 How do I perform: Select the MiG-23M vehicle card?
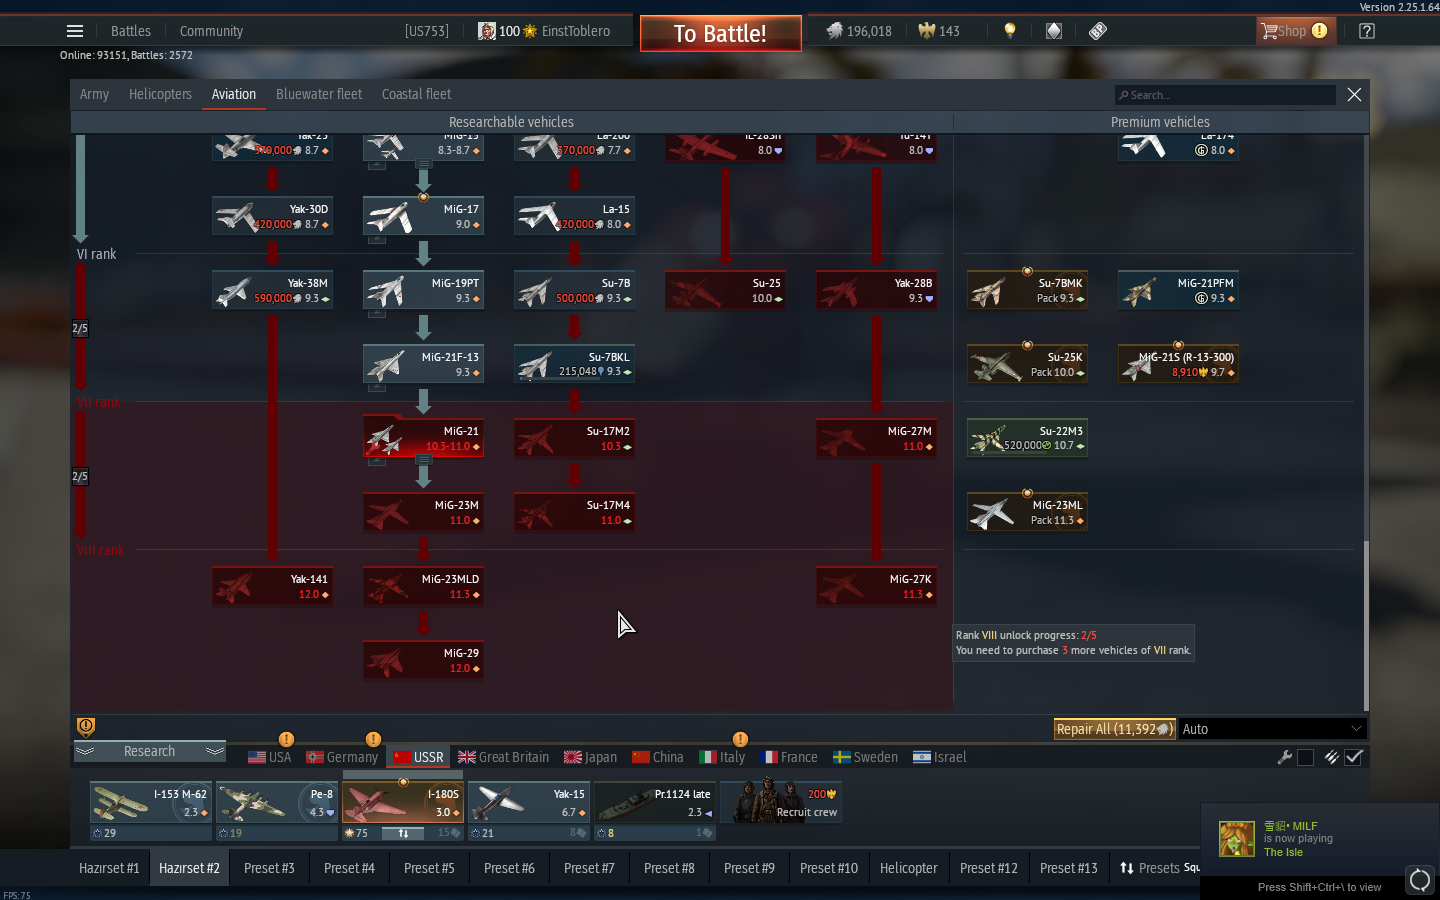coord(423,512)
